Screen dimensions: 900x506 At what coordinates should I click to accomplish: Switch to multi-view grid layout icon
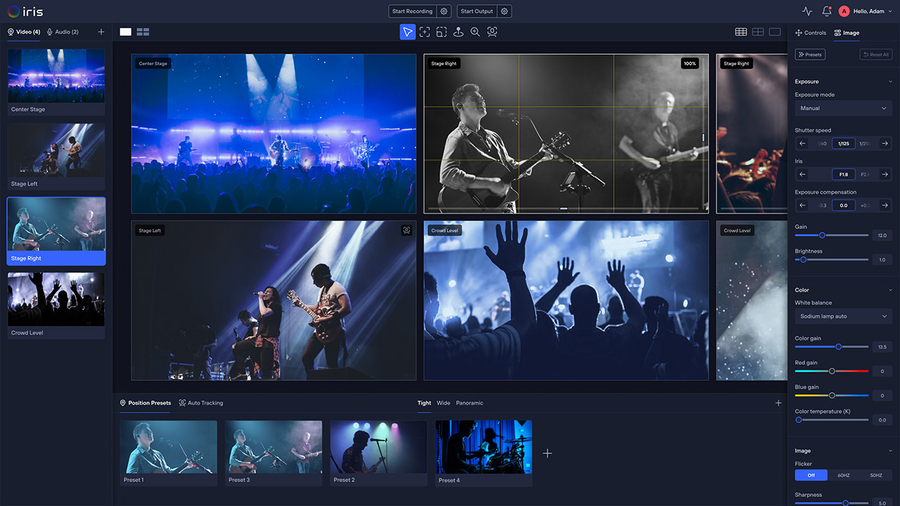143,32
